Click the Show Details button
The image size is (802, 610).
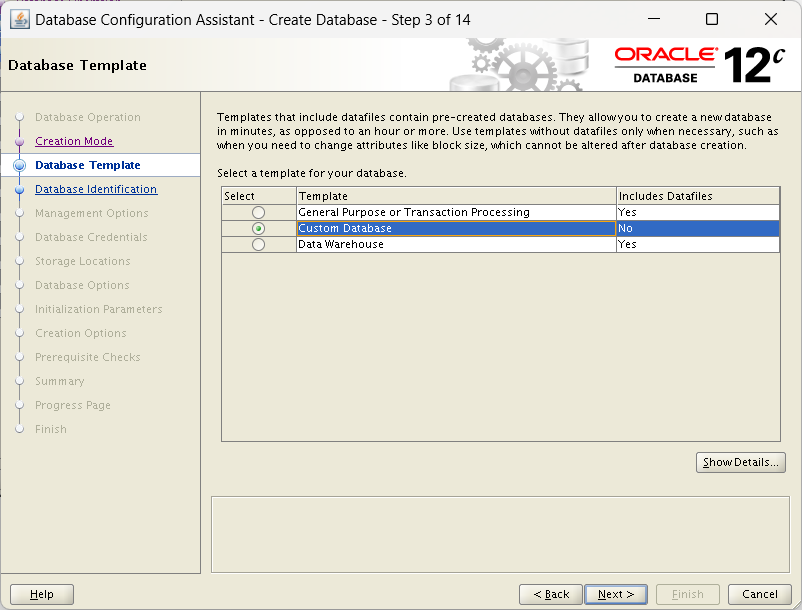[741, 462]
